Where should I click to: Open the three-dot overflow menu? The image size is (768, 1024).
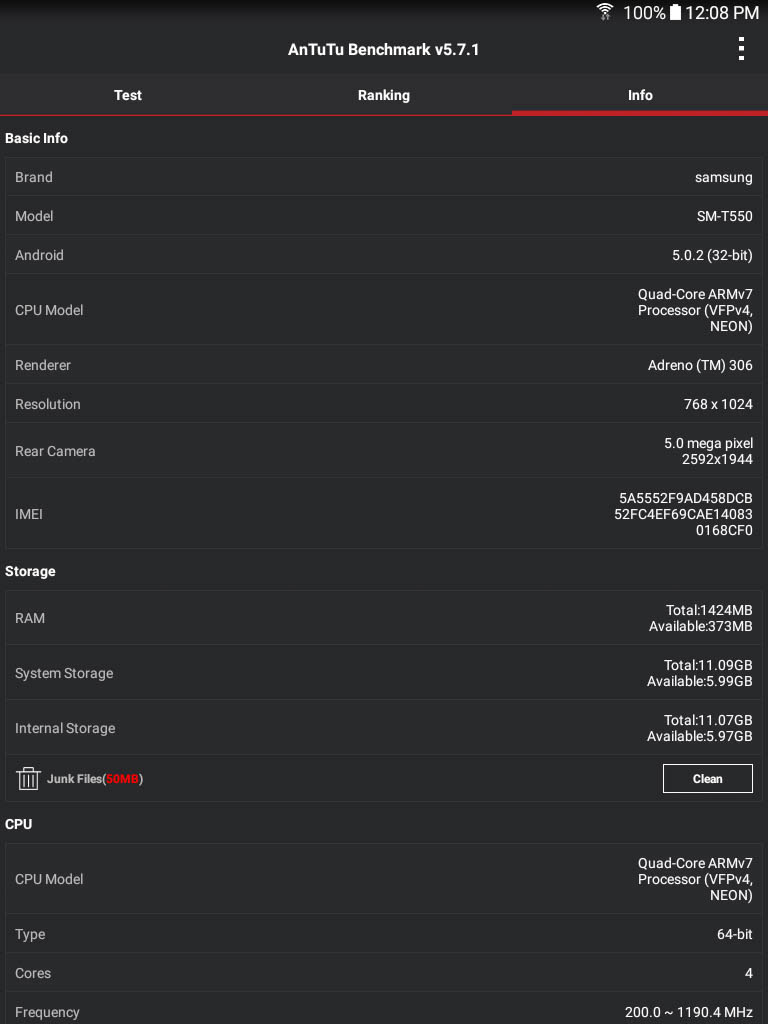pos(741,49)
